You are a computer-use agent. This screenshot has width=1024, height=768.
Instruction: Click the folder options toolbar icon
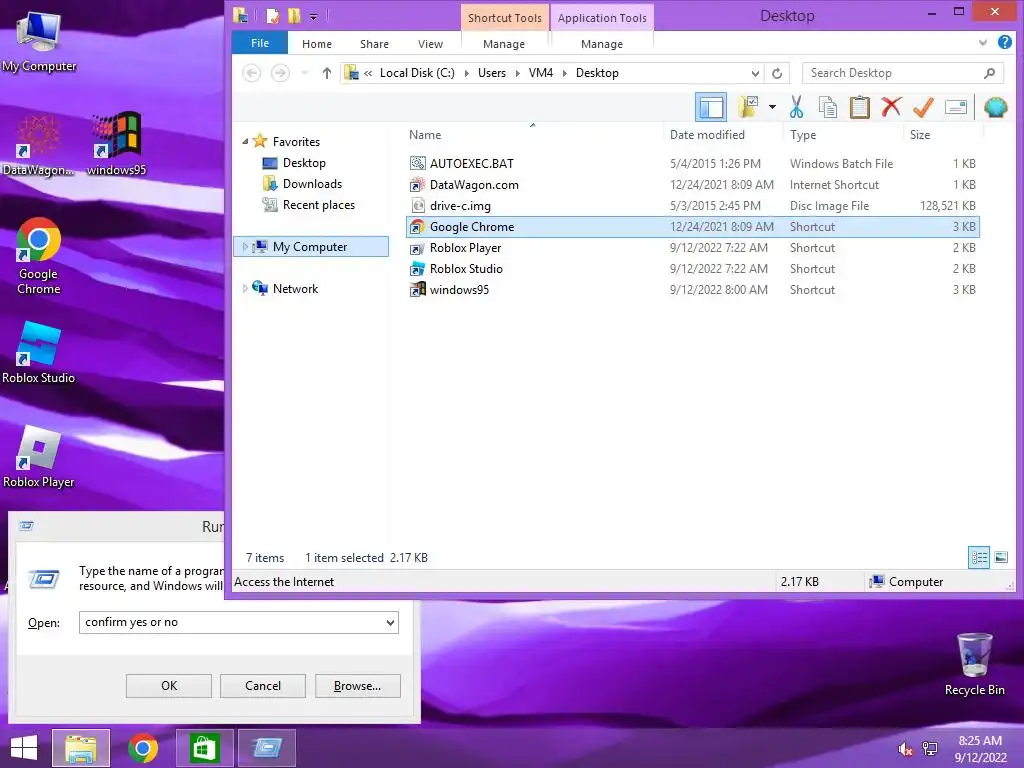(748, 107)
